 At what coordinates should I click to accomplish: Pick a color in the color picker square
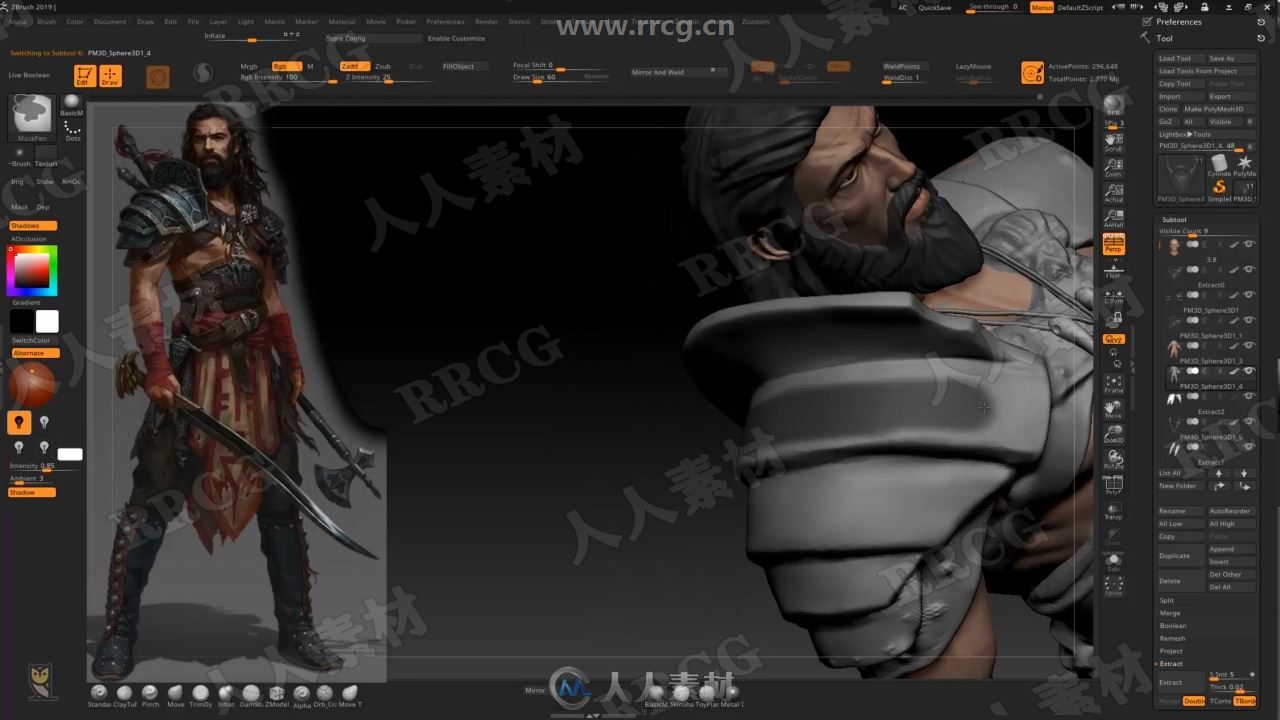(31, 269)
